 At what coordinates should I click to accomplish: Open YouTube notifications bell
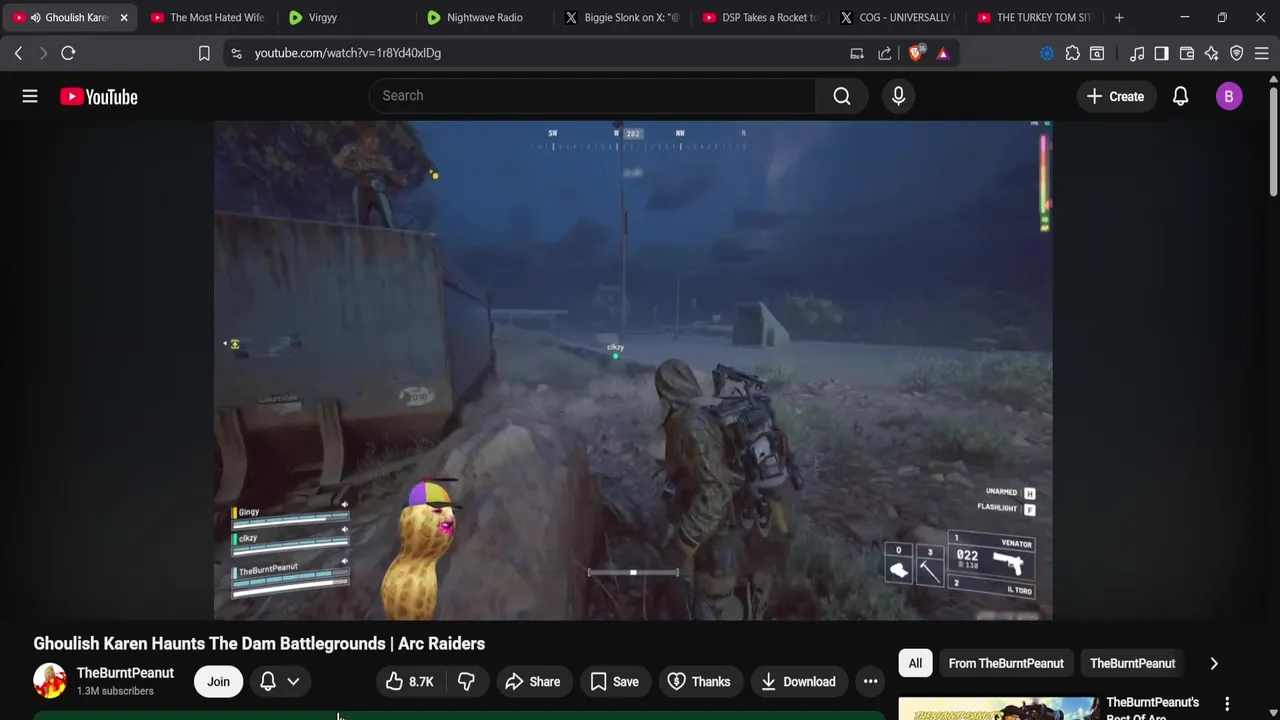(1180, 96)
